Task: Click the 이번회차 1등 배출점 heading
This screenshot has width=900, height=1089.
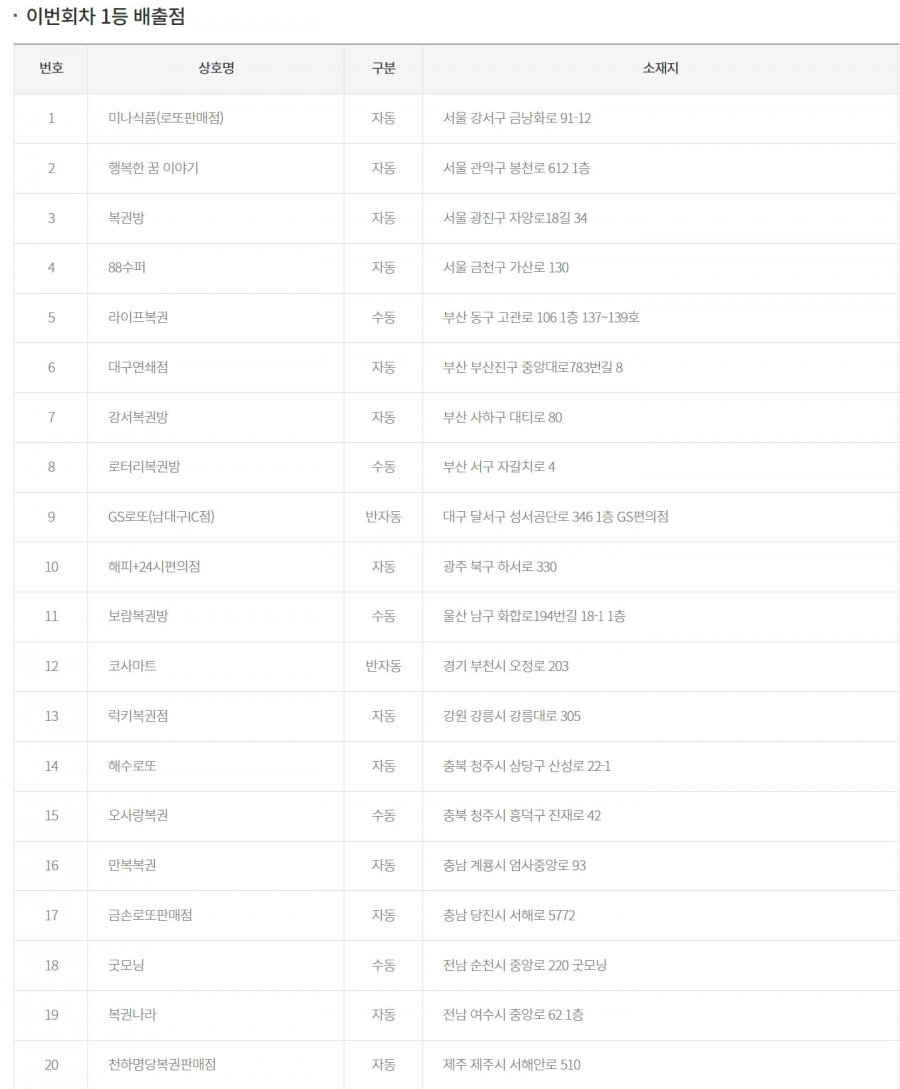Action: pyautogui.click(x=106, y=16)
